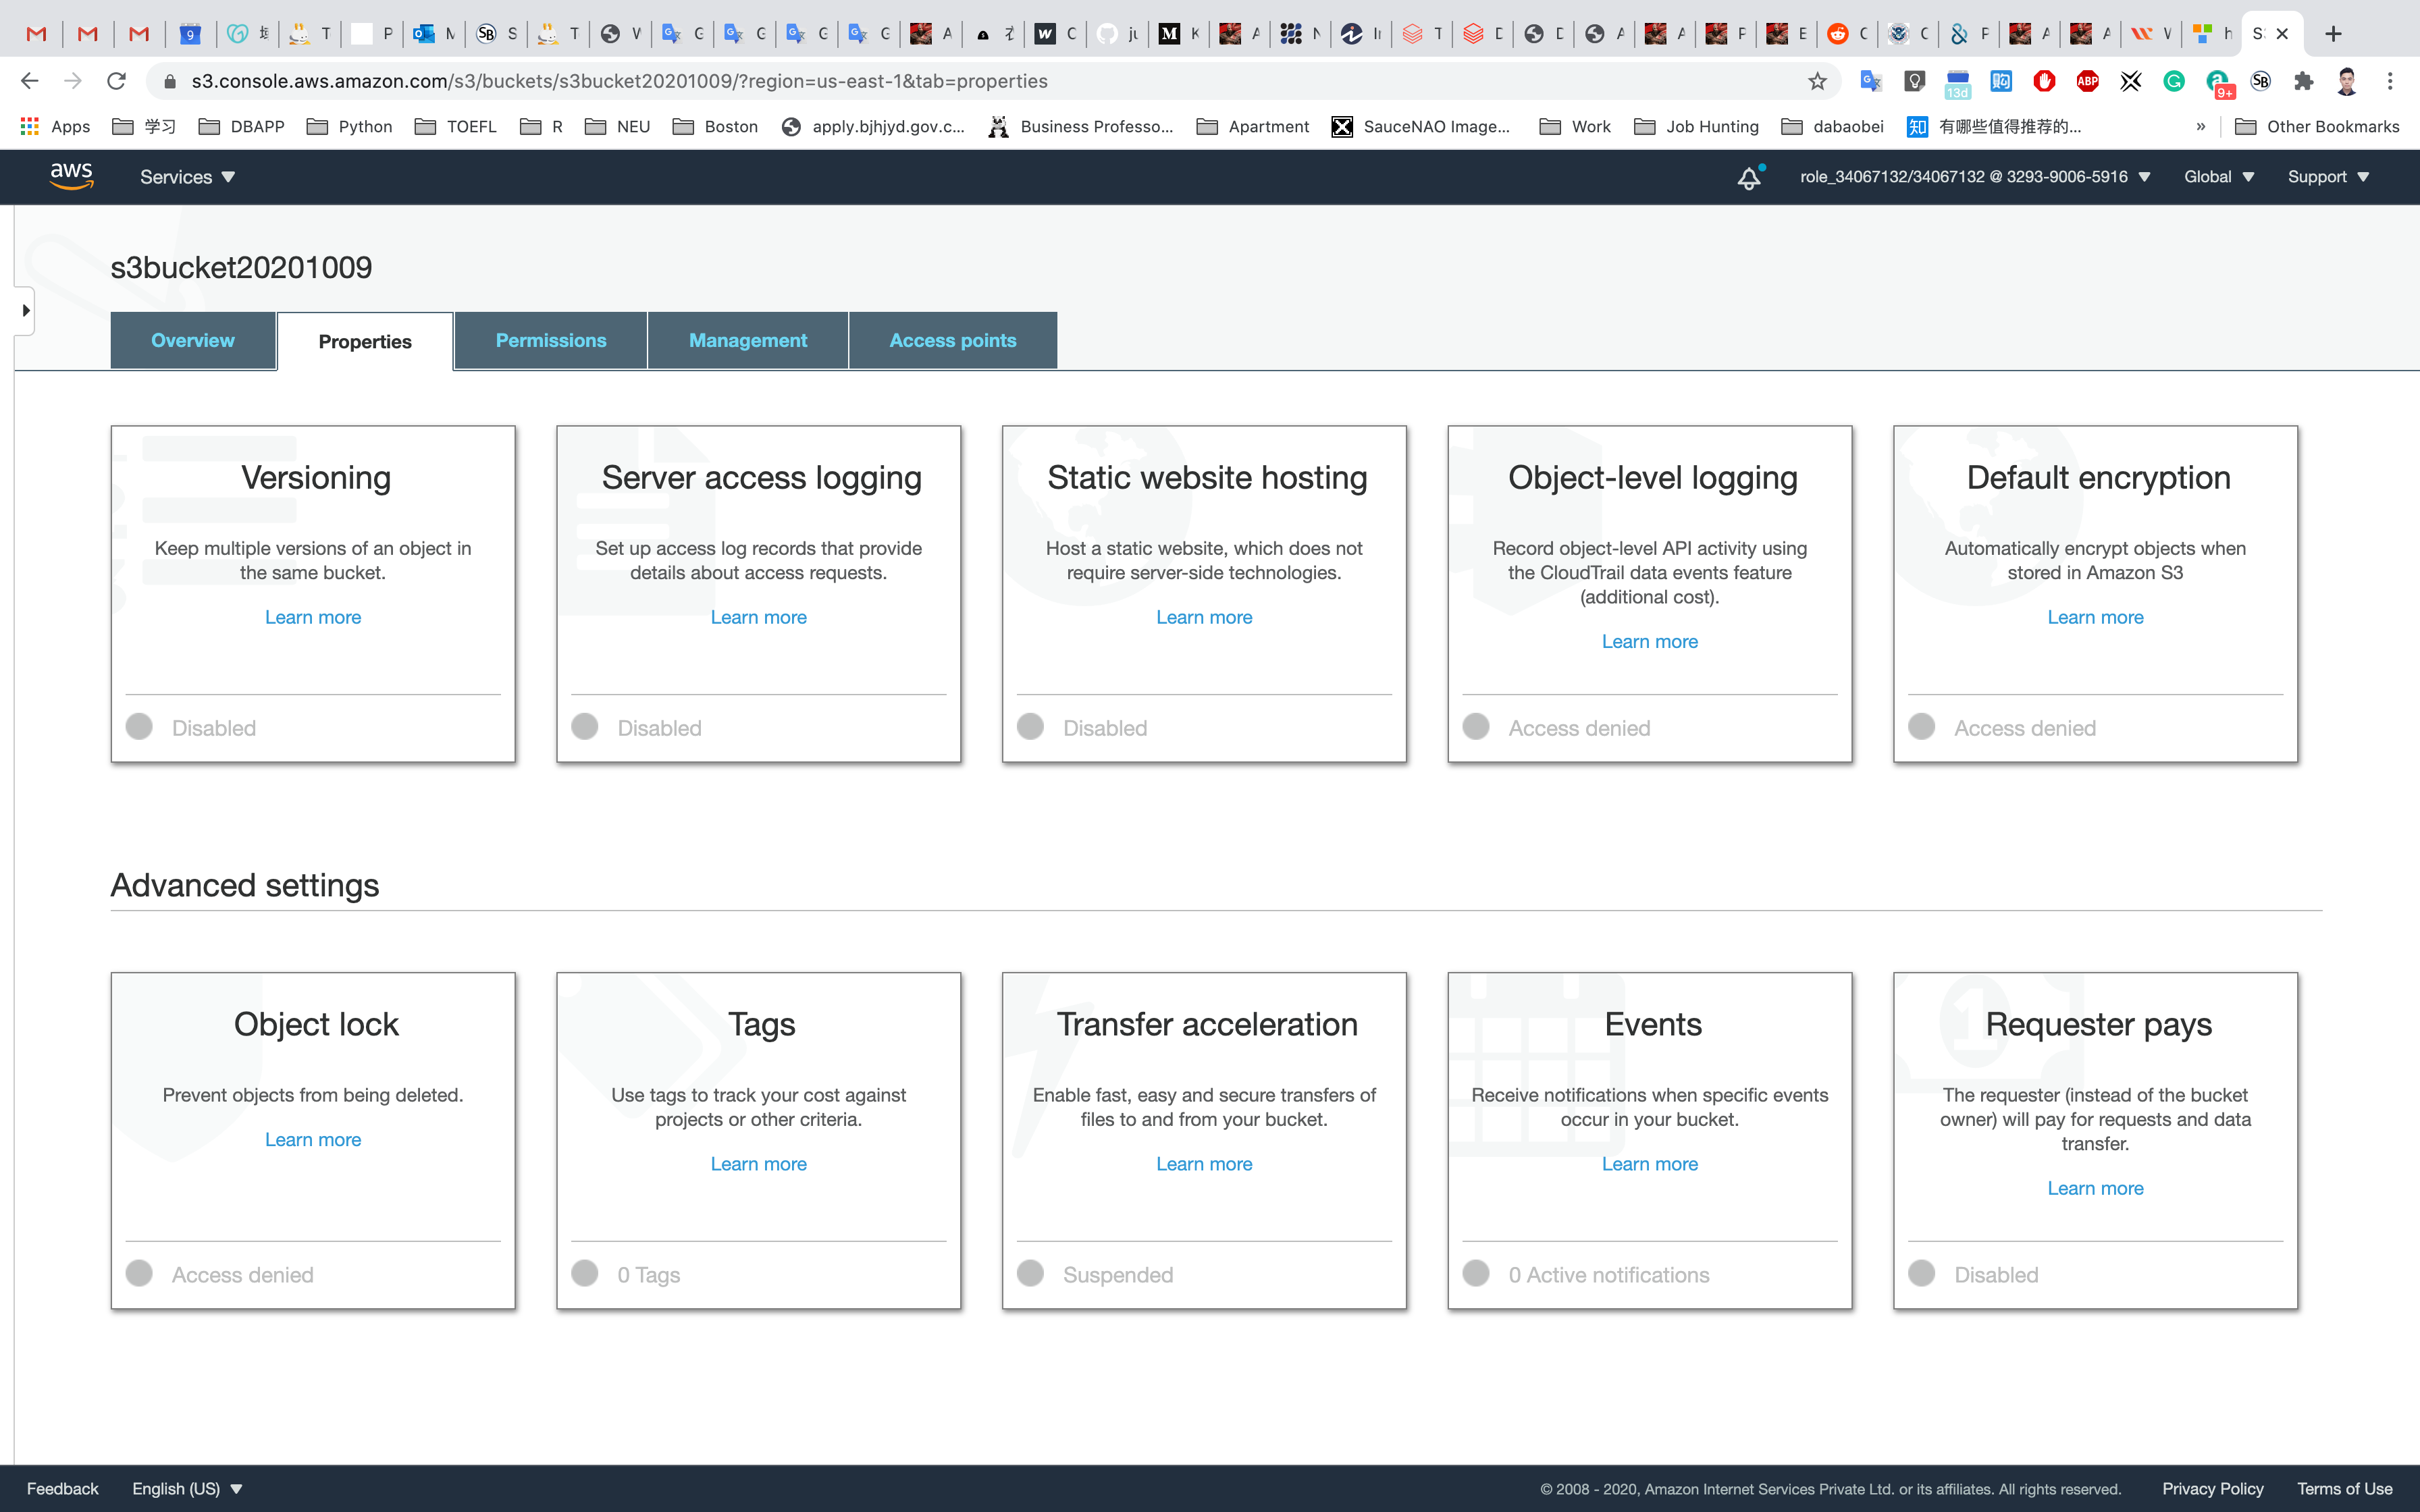Select the Transfer acceleration Suspended indicator
The width and height of the screenshot is (2420, 1512).
tap(1030, 1273)
